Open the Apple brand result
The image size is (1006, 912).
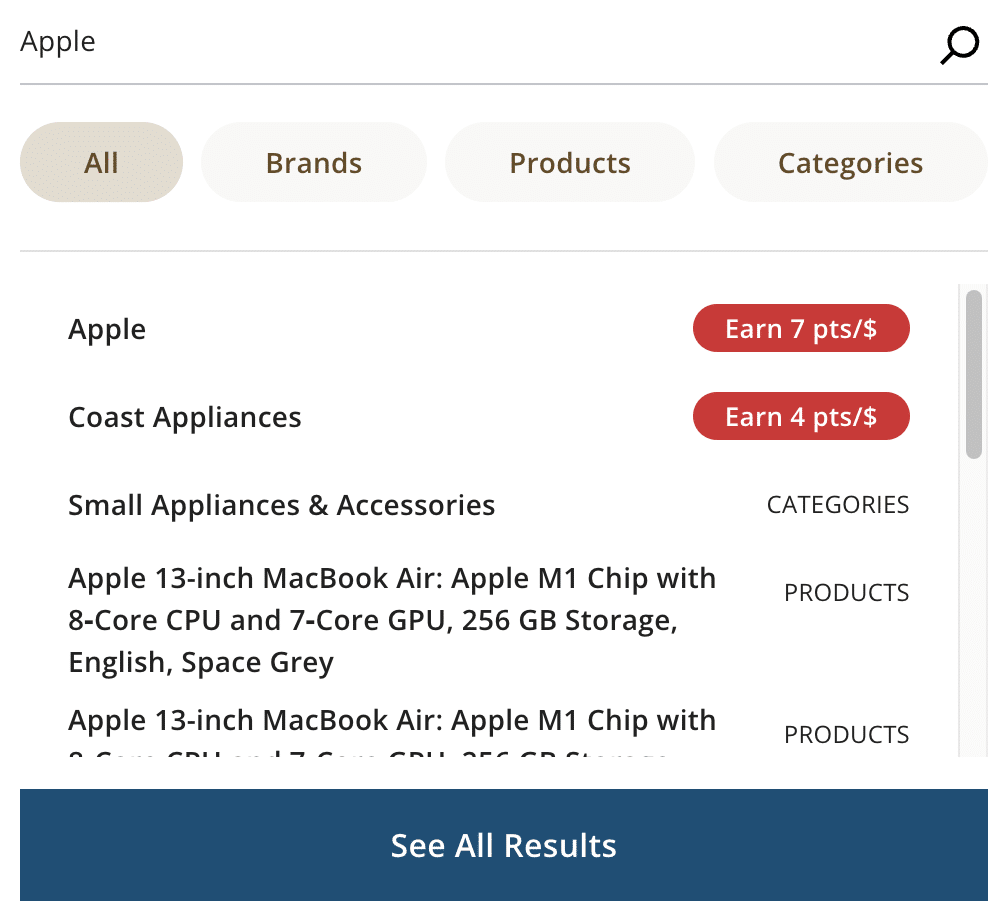pos(107,329)
